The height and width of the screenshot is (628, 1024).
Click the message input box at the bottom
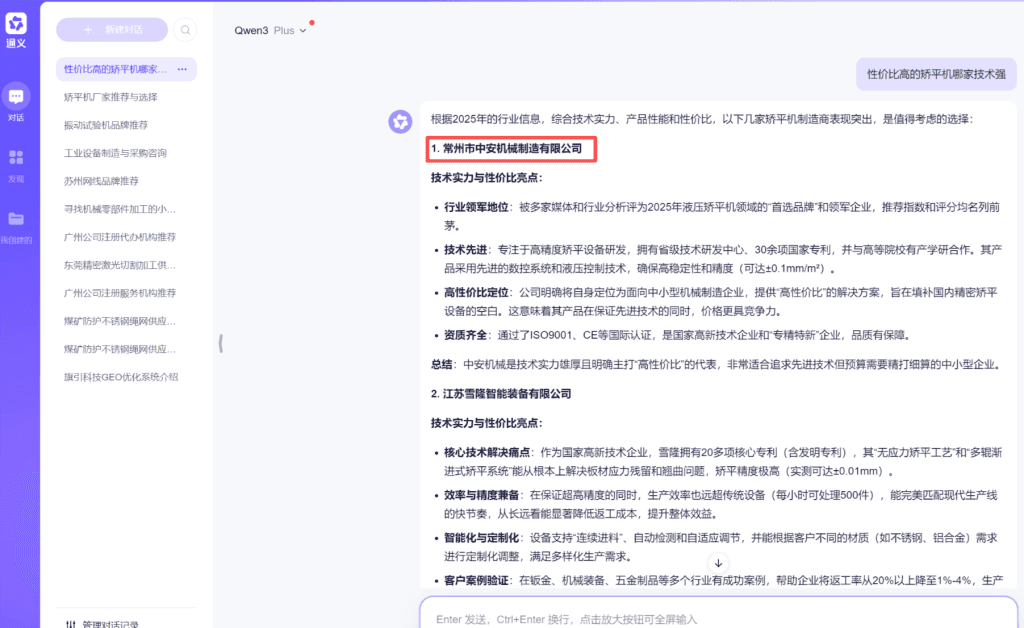(x=700, y=615)
